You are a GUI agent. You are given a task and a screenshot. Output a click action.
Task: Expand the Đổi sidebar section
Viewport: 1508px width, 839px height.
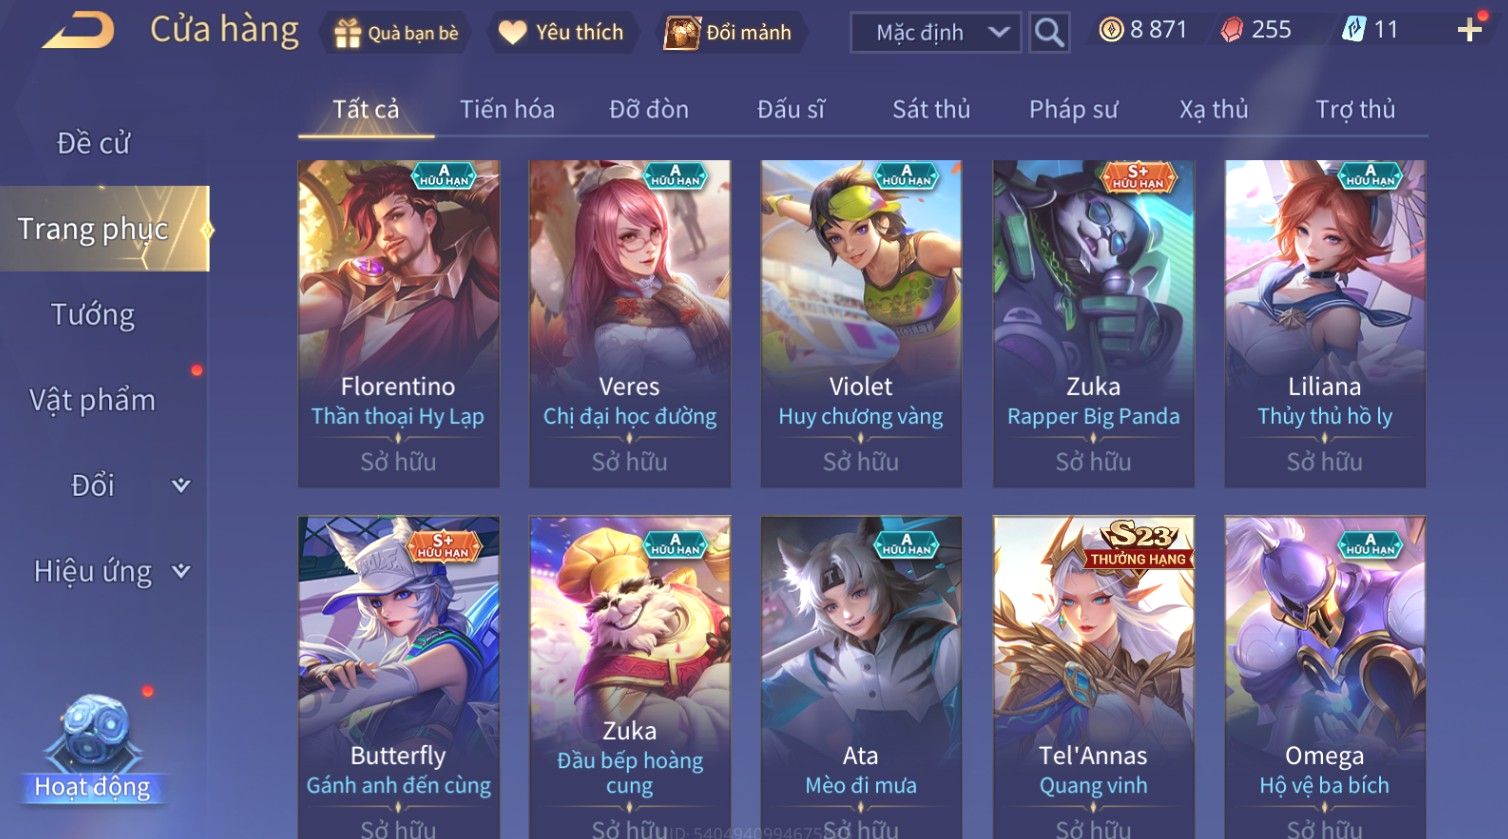tap(181, 485)
